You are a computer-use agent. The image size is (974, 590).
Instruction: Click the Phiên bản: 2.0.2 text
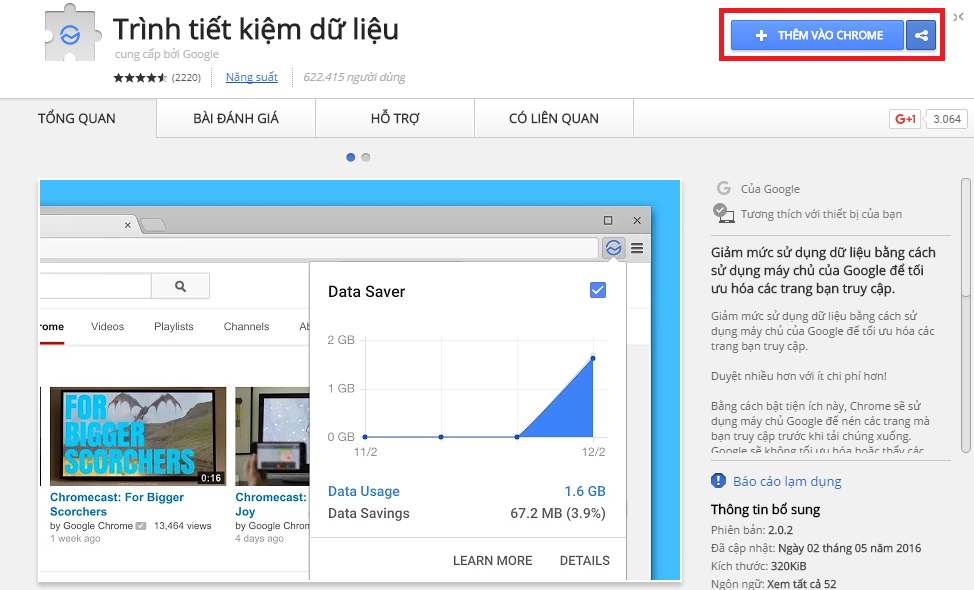[x=752, y=530]
